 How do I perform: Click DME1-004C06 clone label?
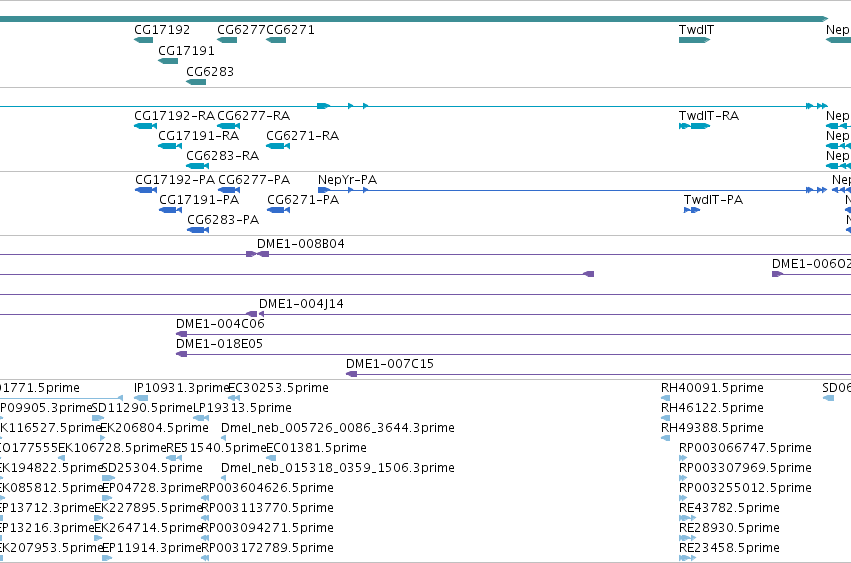tap(220, 324)
